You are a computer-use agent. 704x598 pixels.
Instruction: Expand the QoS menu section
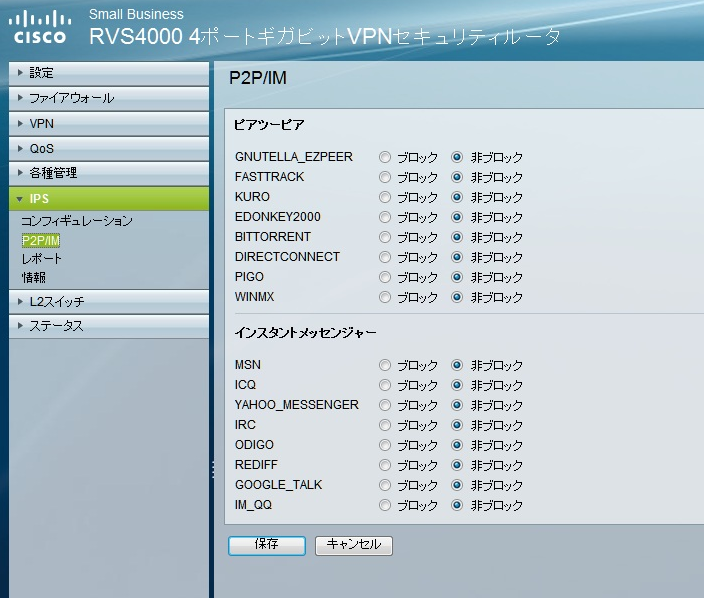(109, 149)
